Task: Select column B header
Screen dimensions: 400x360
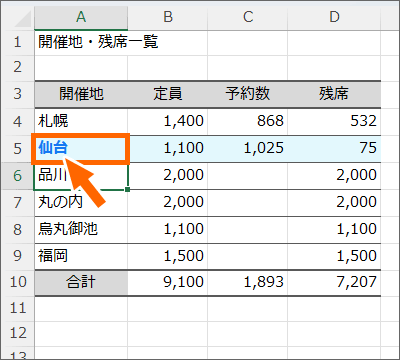Action: pos(168,17)
